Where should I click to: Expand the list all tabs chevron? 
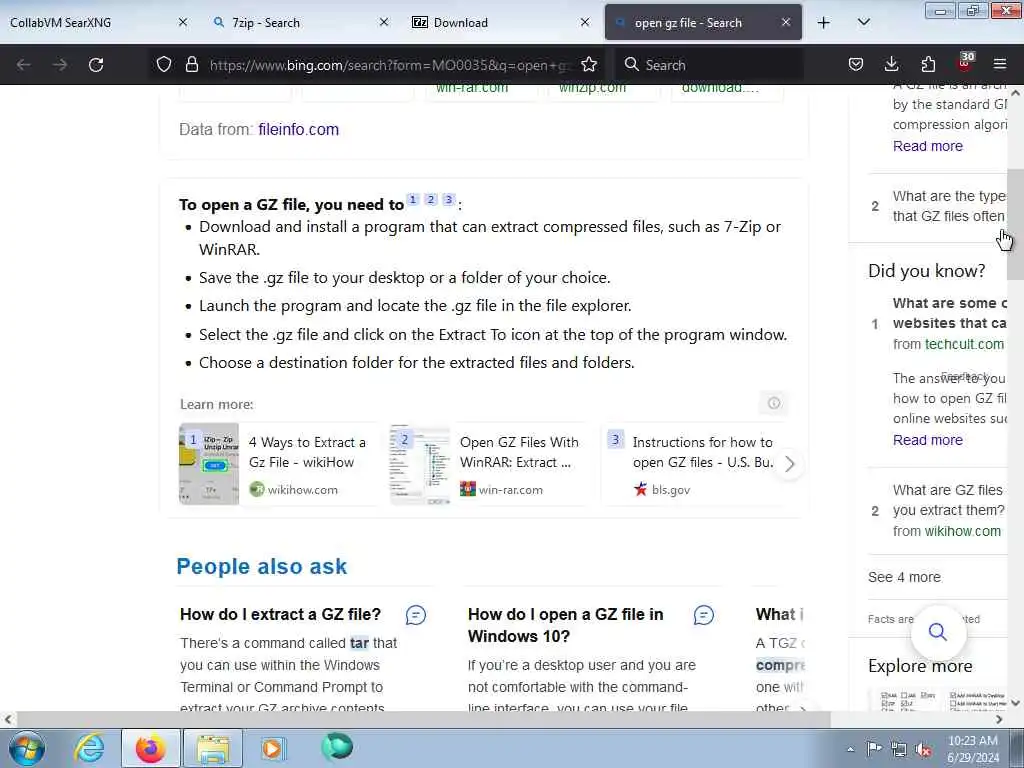(x=863, y=22)
